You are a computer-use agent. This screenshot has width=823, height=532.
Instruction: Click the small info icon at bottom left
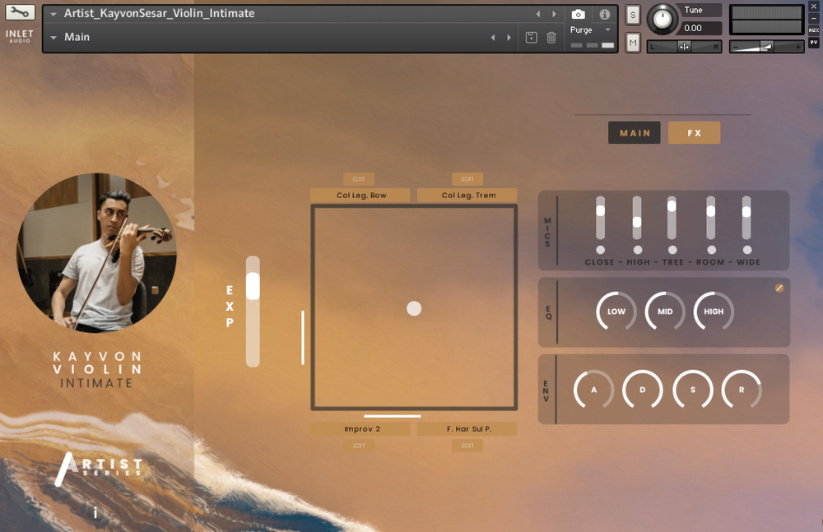(x=96, y=512)
